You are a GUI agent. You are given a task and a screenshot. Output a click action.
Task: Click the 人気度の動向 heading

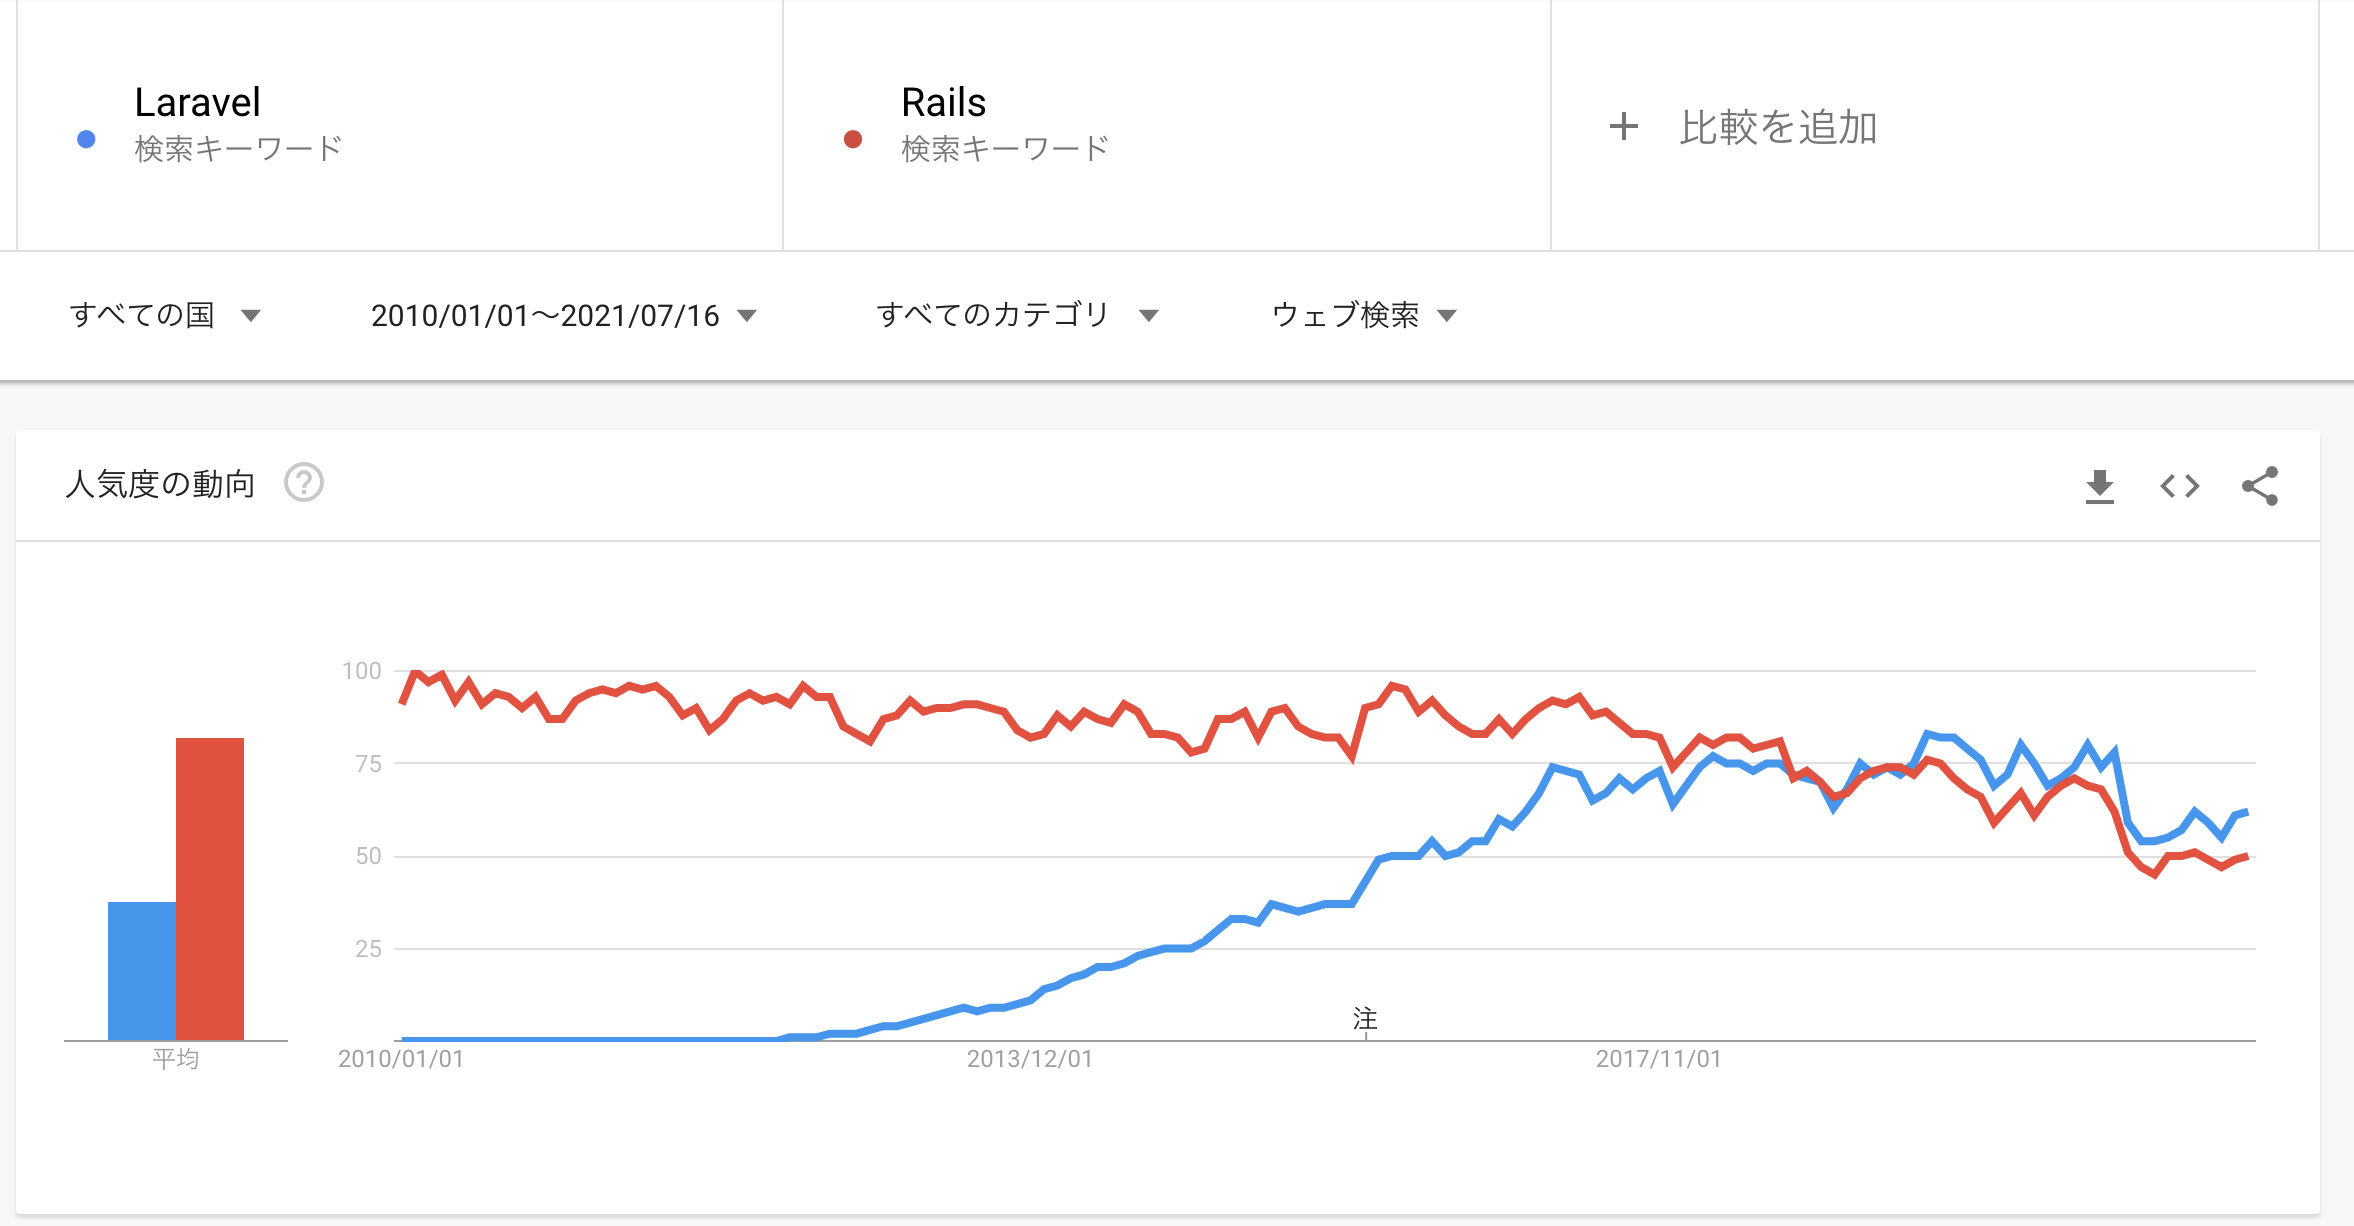(160, 484)
